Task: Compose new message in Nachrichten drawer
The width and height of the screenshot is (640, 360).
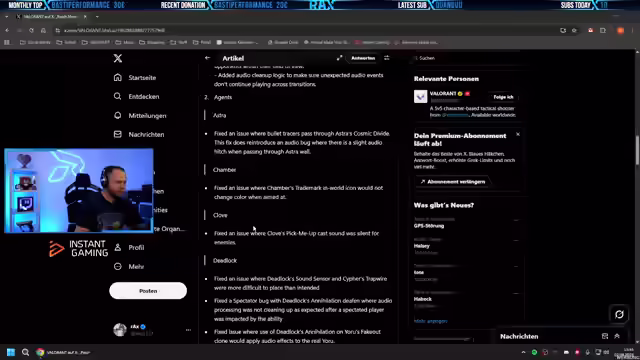Action: [x=605, y=336]
